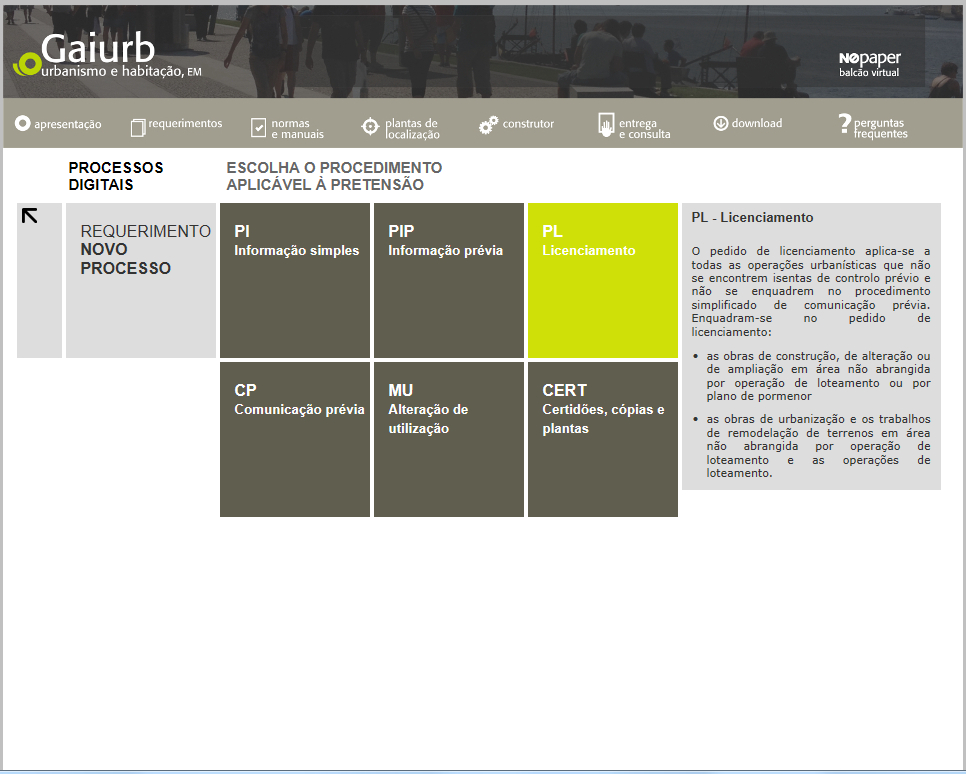Click the plantas de localização target icon
966x774 pixels.
[370, 126]
